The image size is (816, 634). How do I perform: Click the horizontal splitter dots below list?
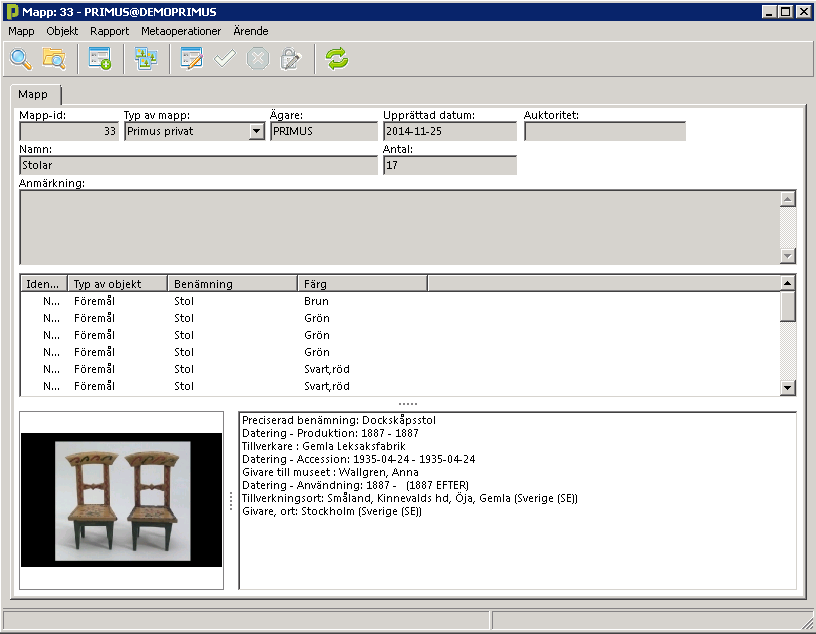click(407, 404)
